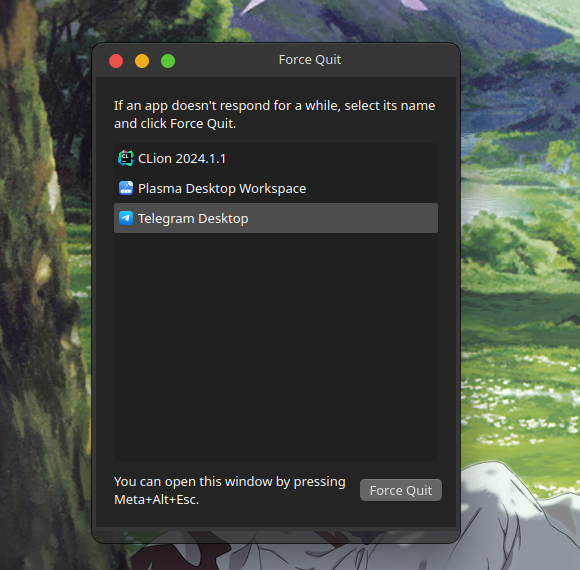The height and width of the screenshot is (570, 580).
Task: Close the Force Quit window (red button)
Action: pos(116,61)
